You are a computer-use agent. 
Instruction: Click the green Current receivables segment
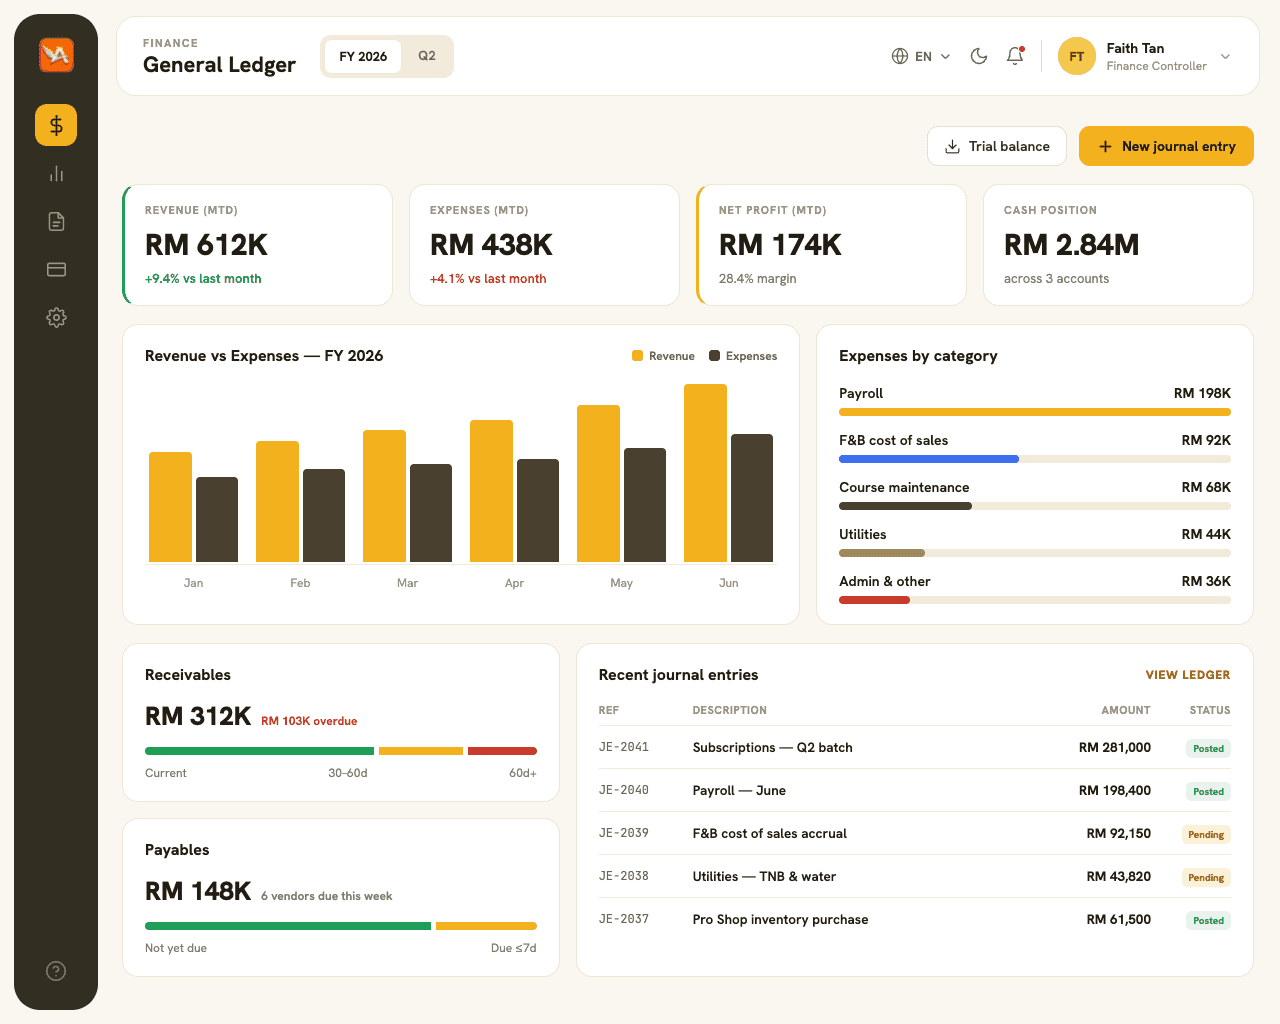point(260,751)
